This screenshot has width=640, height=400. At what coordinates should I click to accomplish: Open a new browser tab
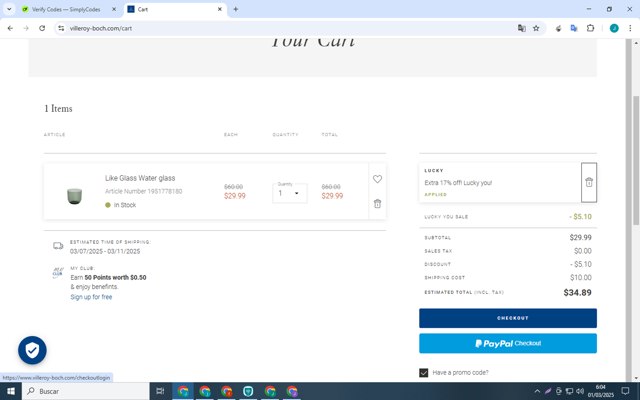(x=236, y=9)
